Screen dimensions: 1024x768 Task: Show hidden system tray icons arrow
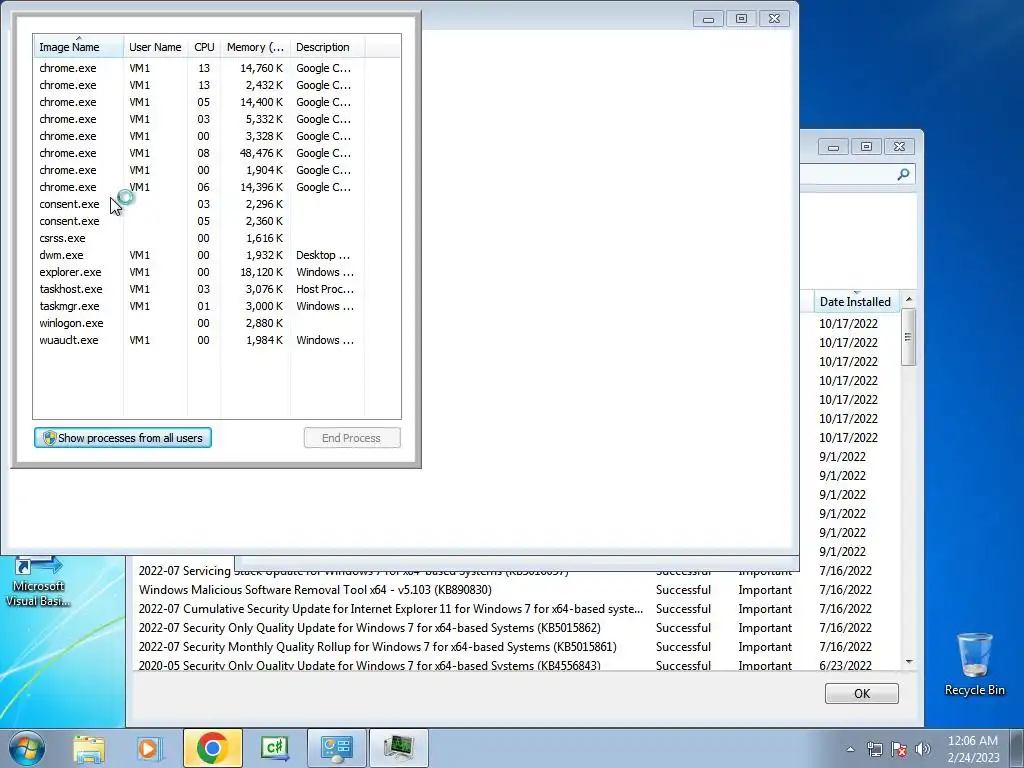(850, 749)
